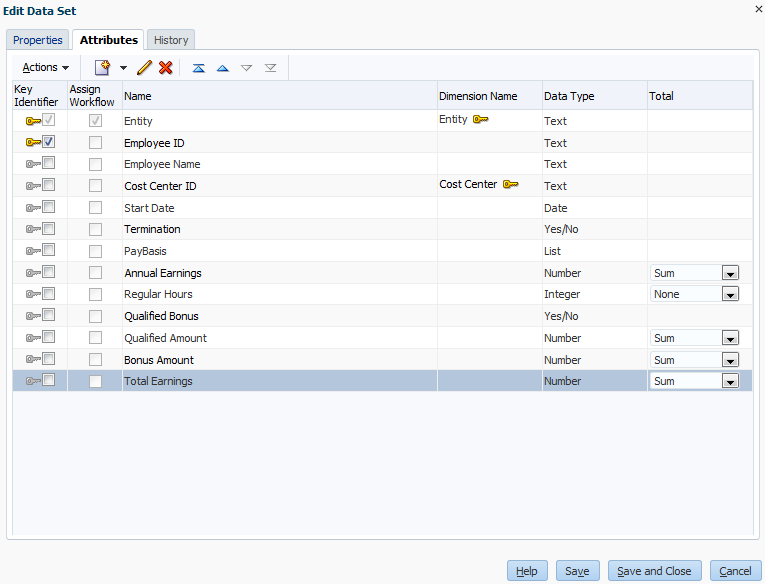Open the History tab

pos(171,40)
